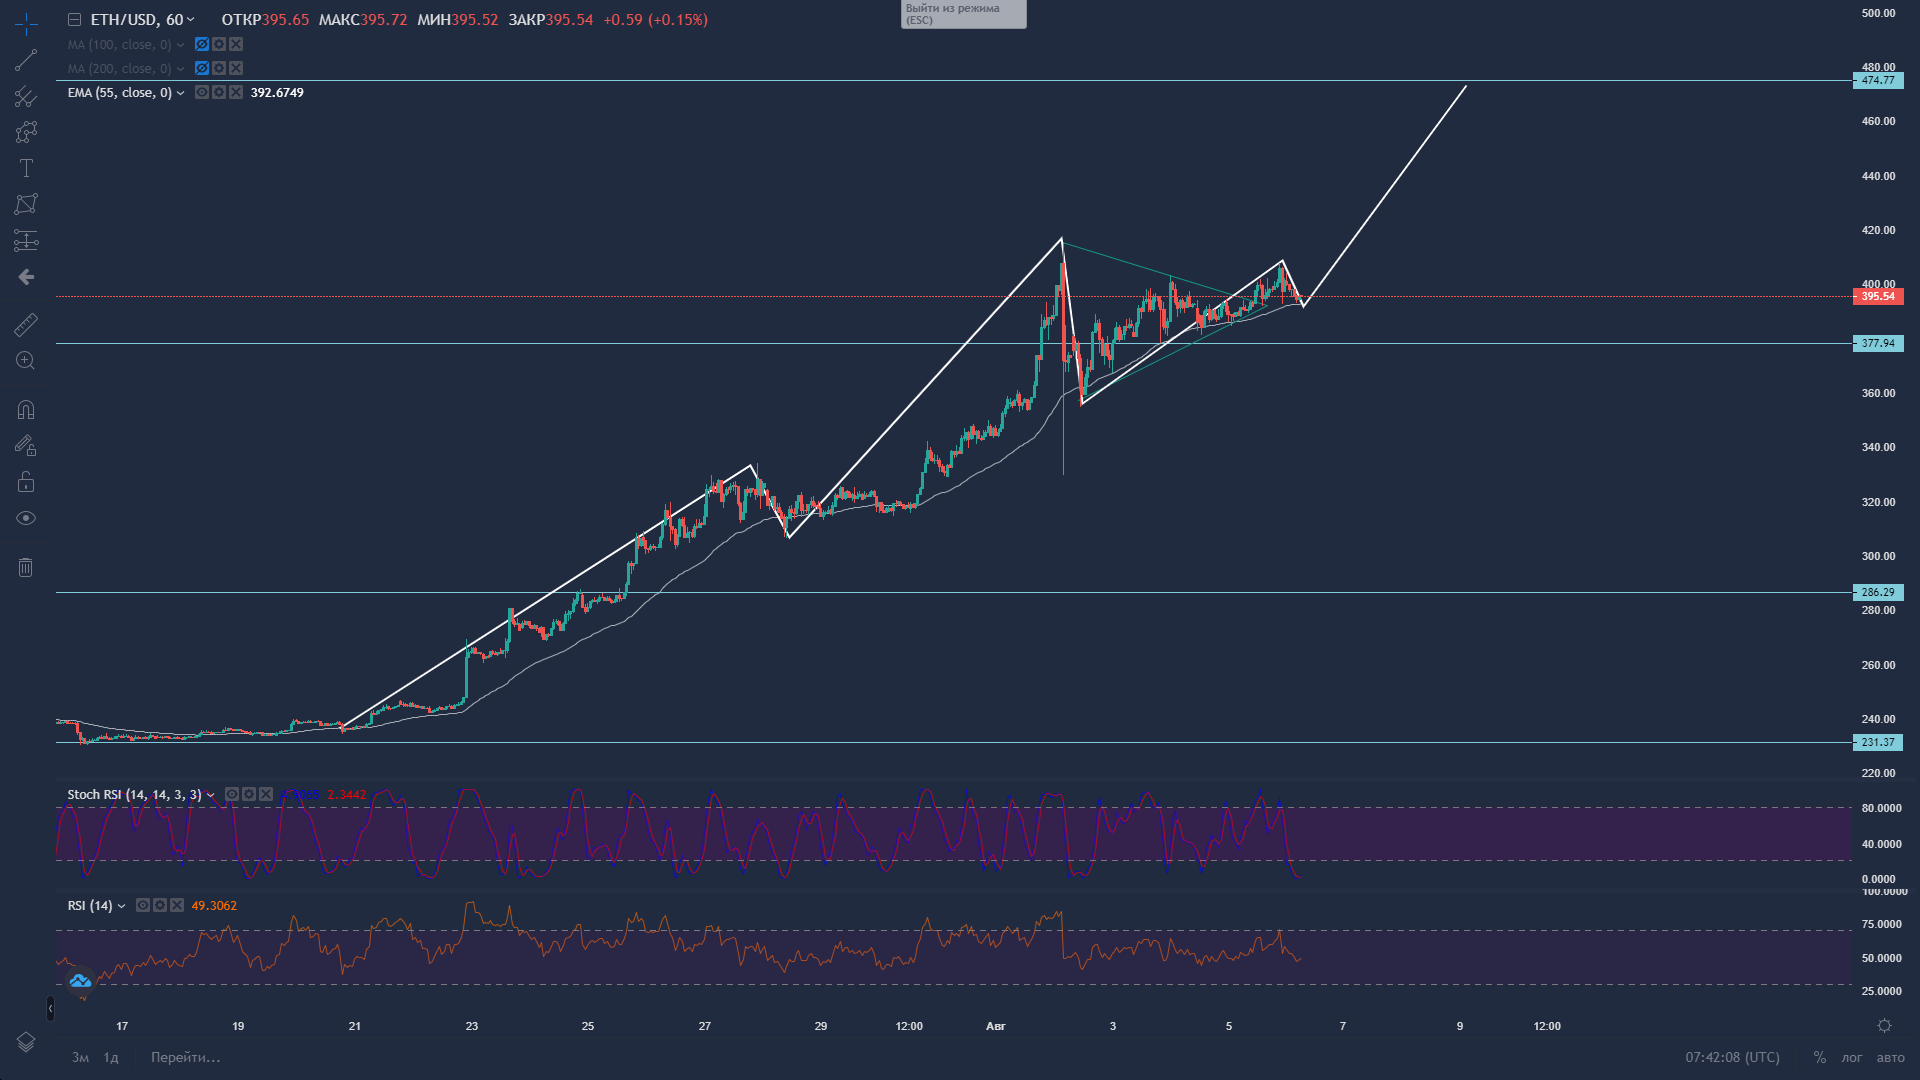The width and height of the screenshot is (1920, 1080).
Task: Expand the MA (200, close, 0) dropdown
Action: (x=180, y=69)
